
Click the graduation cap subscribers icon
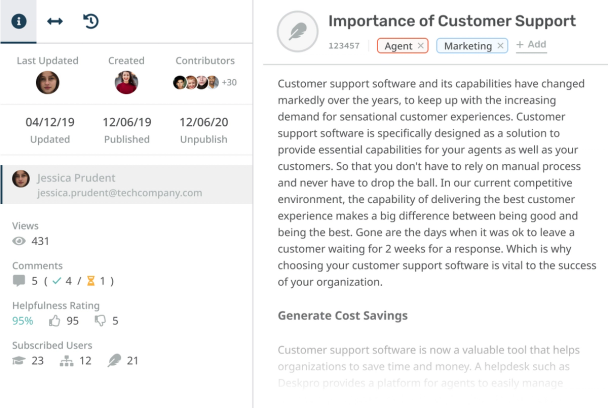click(x=19, y=361)
